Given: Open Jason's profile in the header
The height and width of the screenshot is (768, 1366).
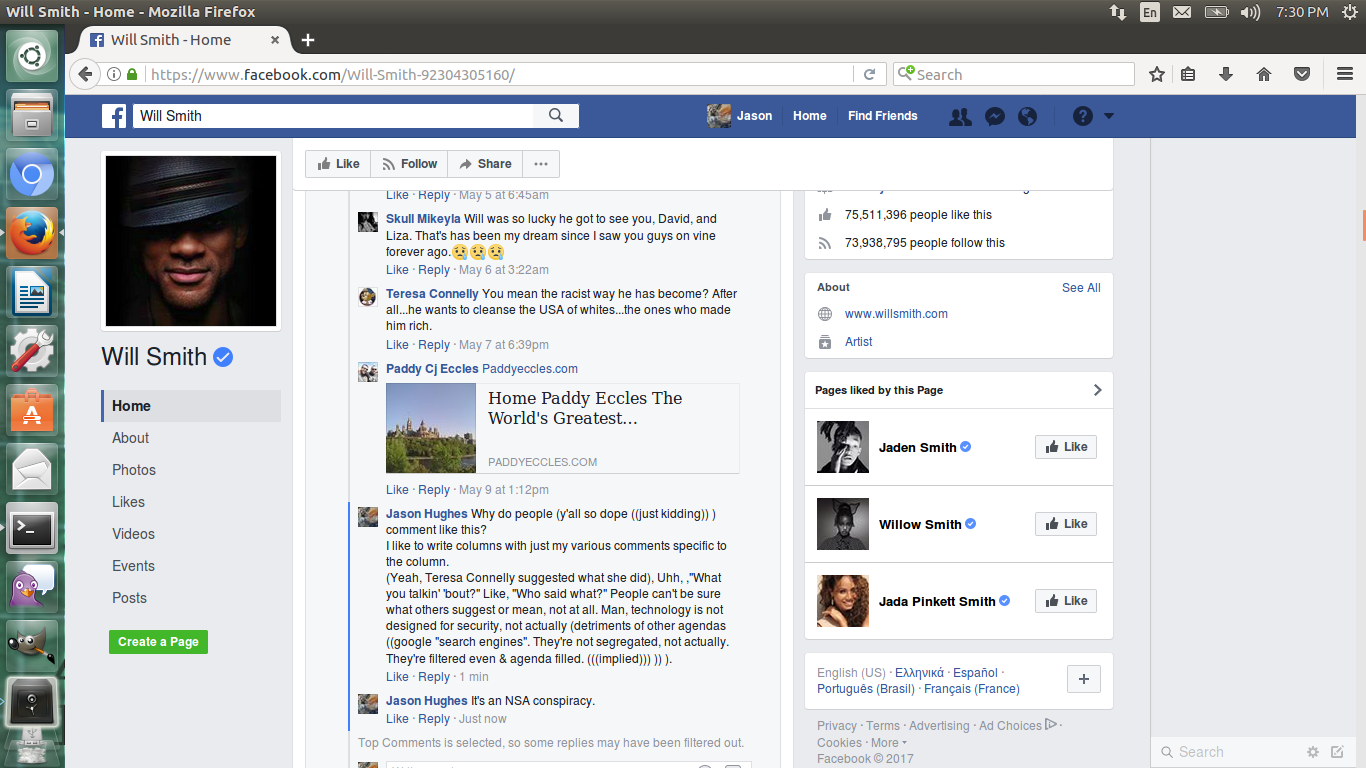Looking at the screenshot, I should (x=740, y=116).
